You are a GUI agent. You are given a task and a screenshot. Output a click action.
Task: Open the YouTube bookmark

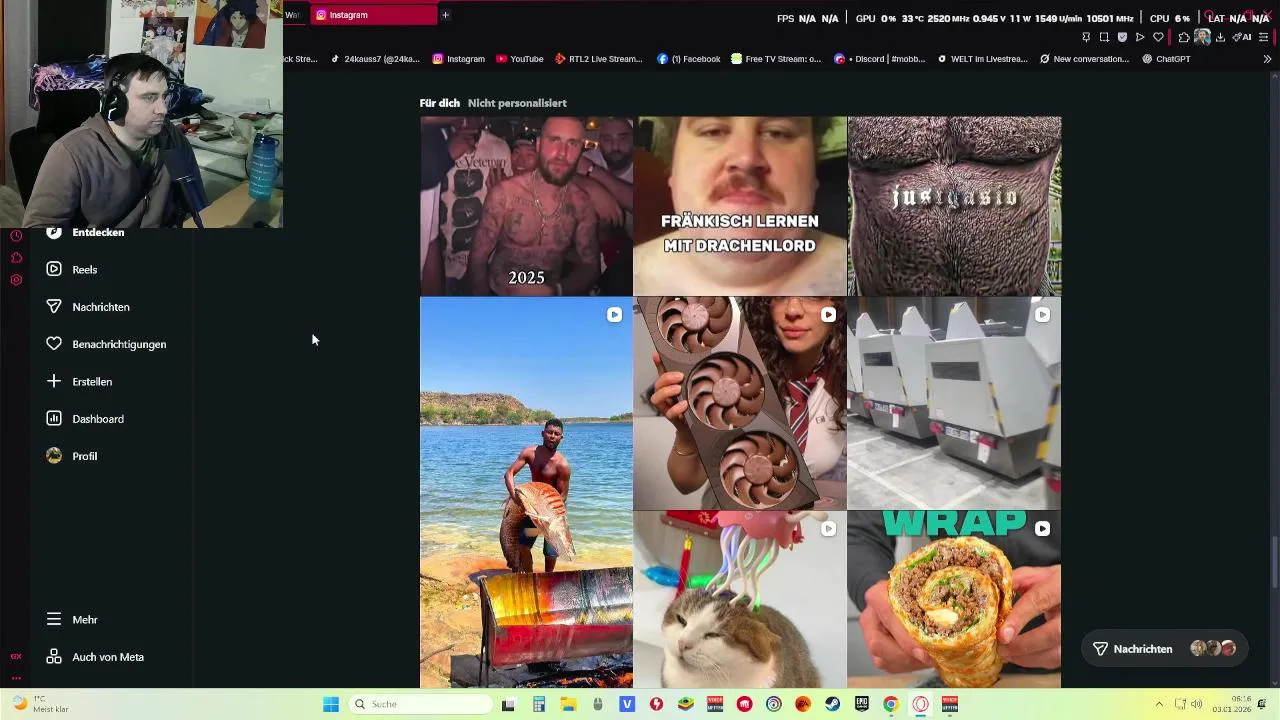pos(519,59)
